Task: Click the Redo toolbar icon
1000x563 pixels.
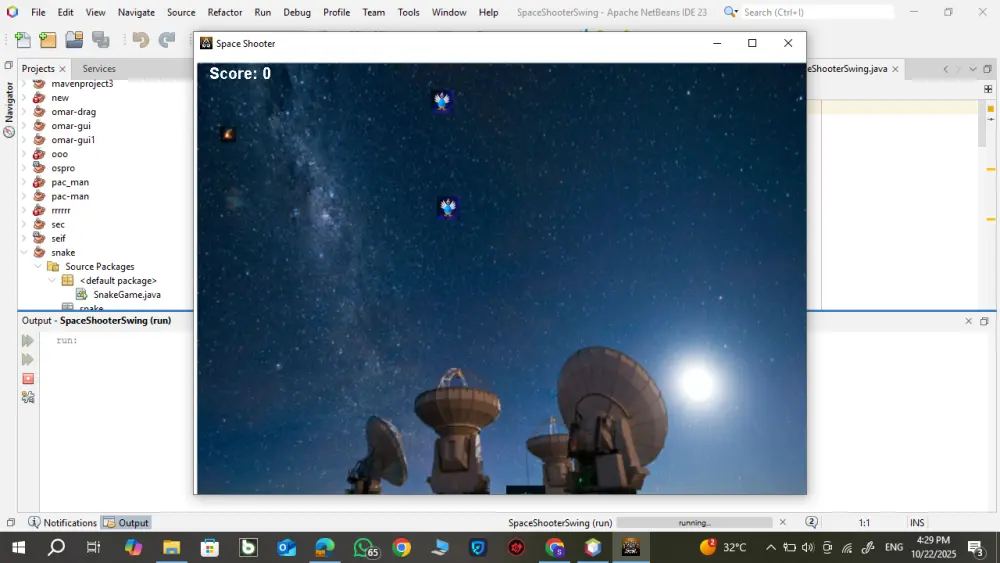Action: pyautogui.click(x=166, y=40)
